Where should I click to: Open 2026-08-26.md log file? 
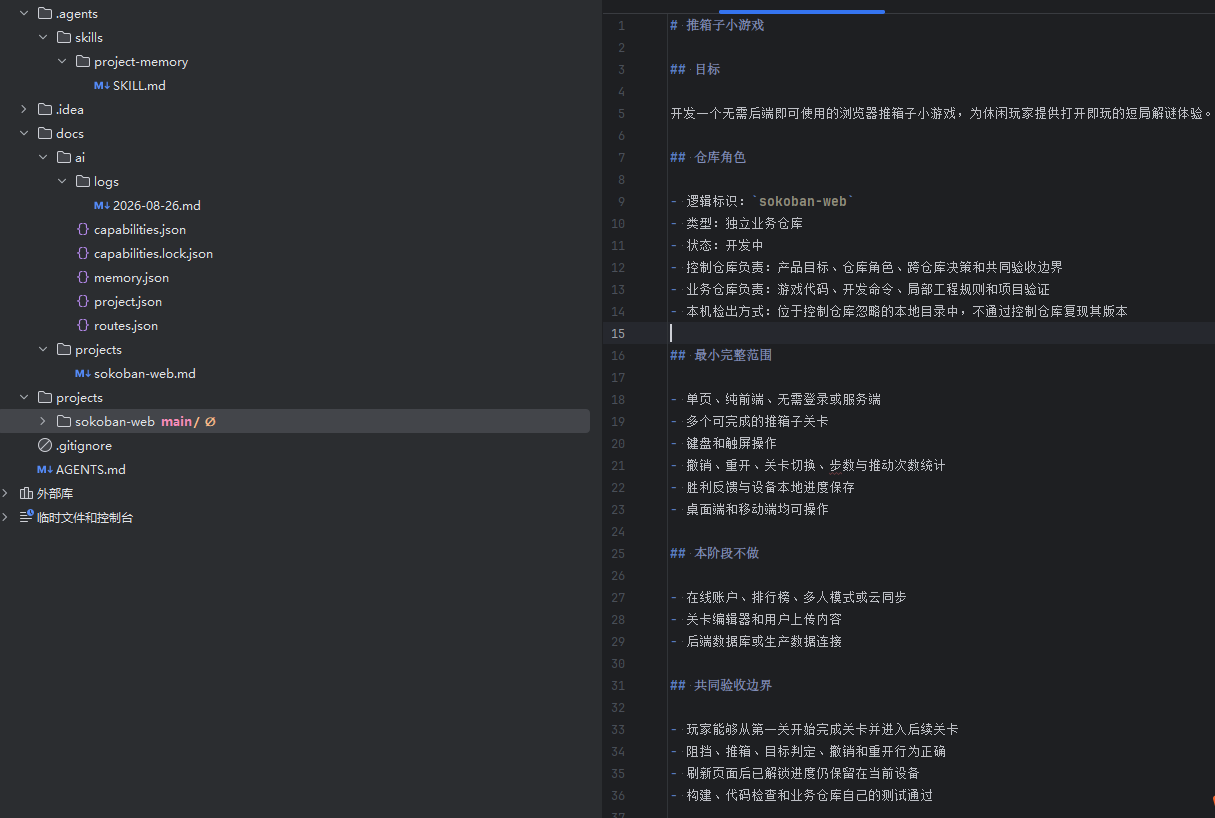[x=157, y=205]
